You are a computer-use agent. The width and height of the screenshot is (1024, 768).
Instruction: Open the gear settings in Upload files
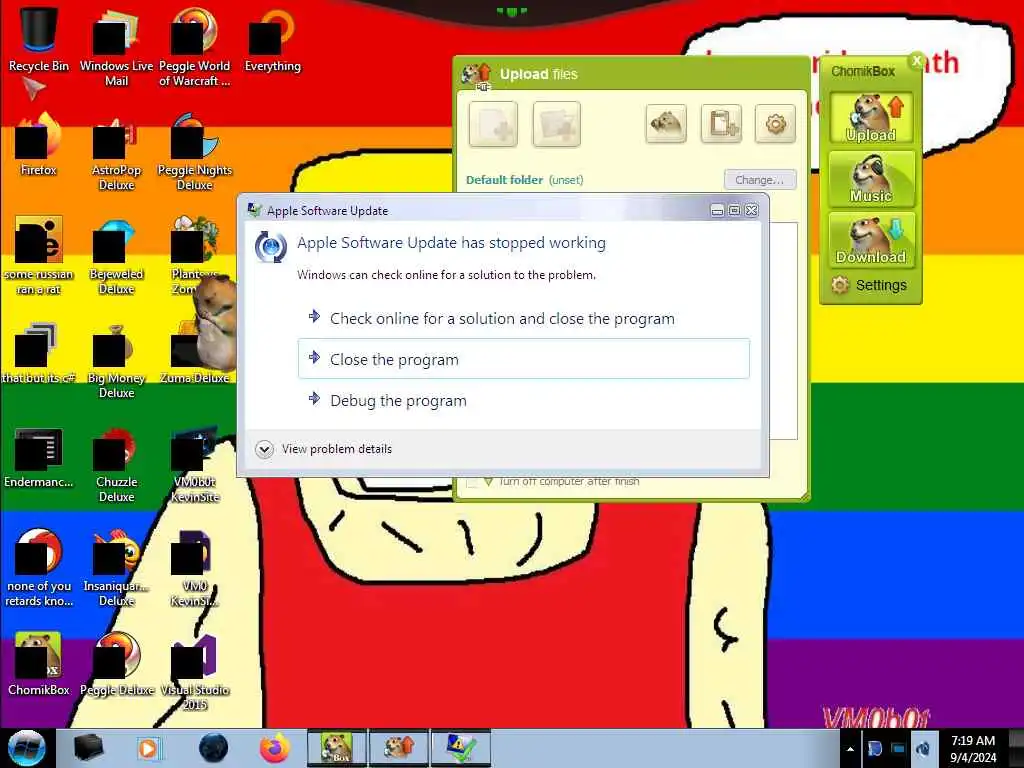[x=775, y=123]
